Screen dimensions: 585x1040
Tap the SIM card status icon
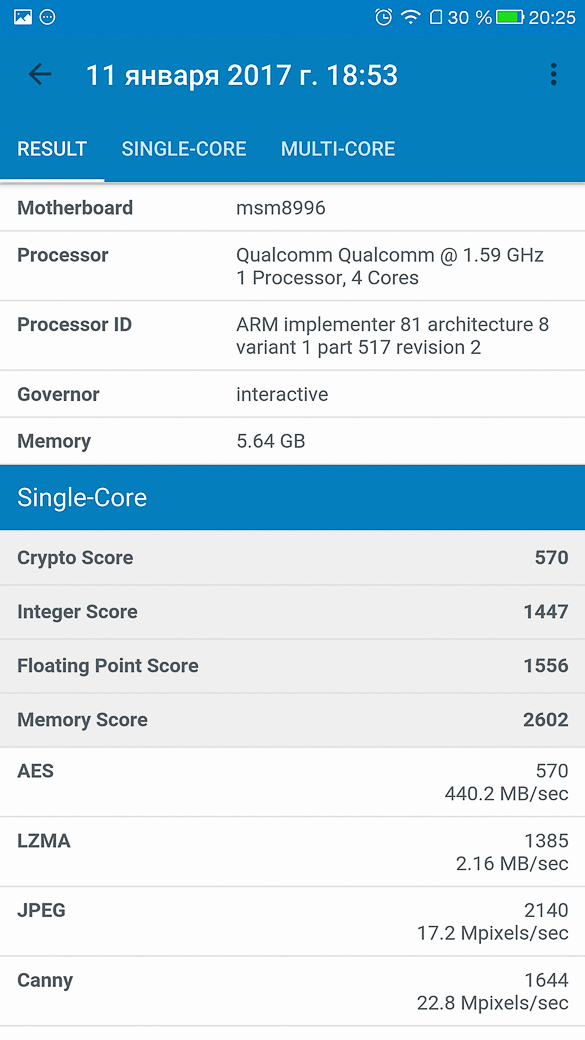click(x=436, y=17)
